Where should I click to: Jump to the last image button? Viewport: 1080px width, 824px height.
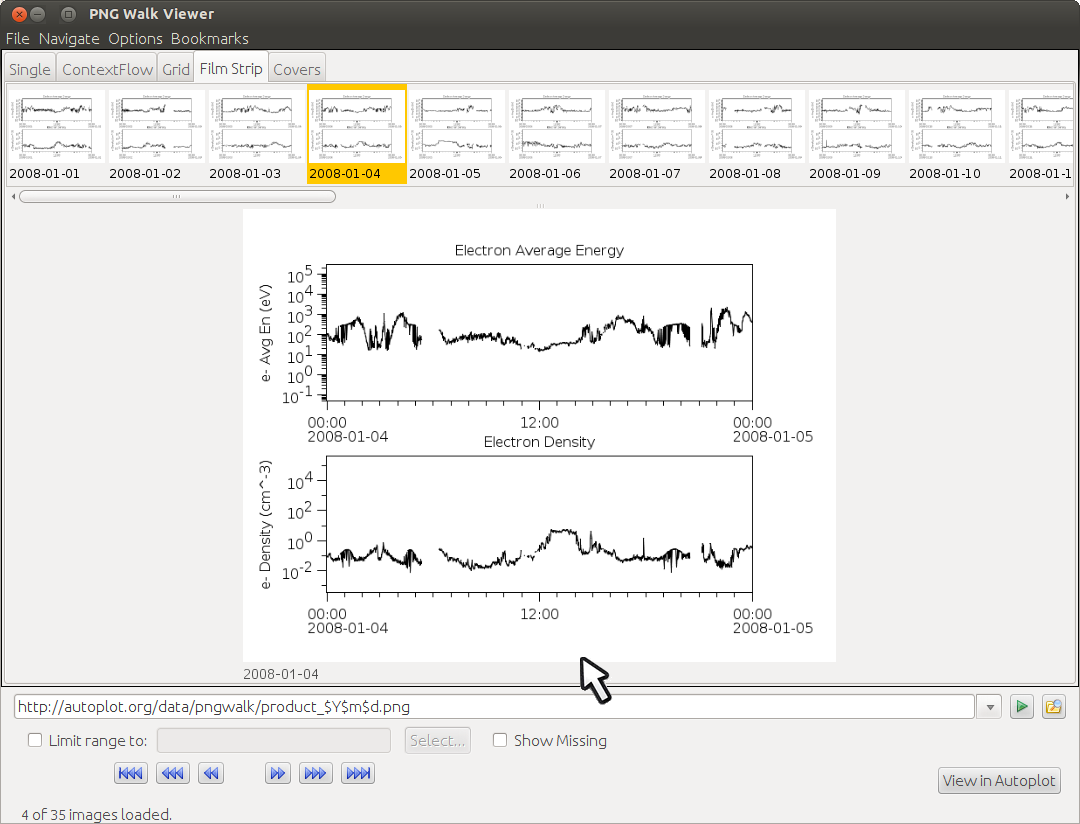357,773
